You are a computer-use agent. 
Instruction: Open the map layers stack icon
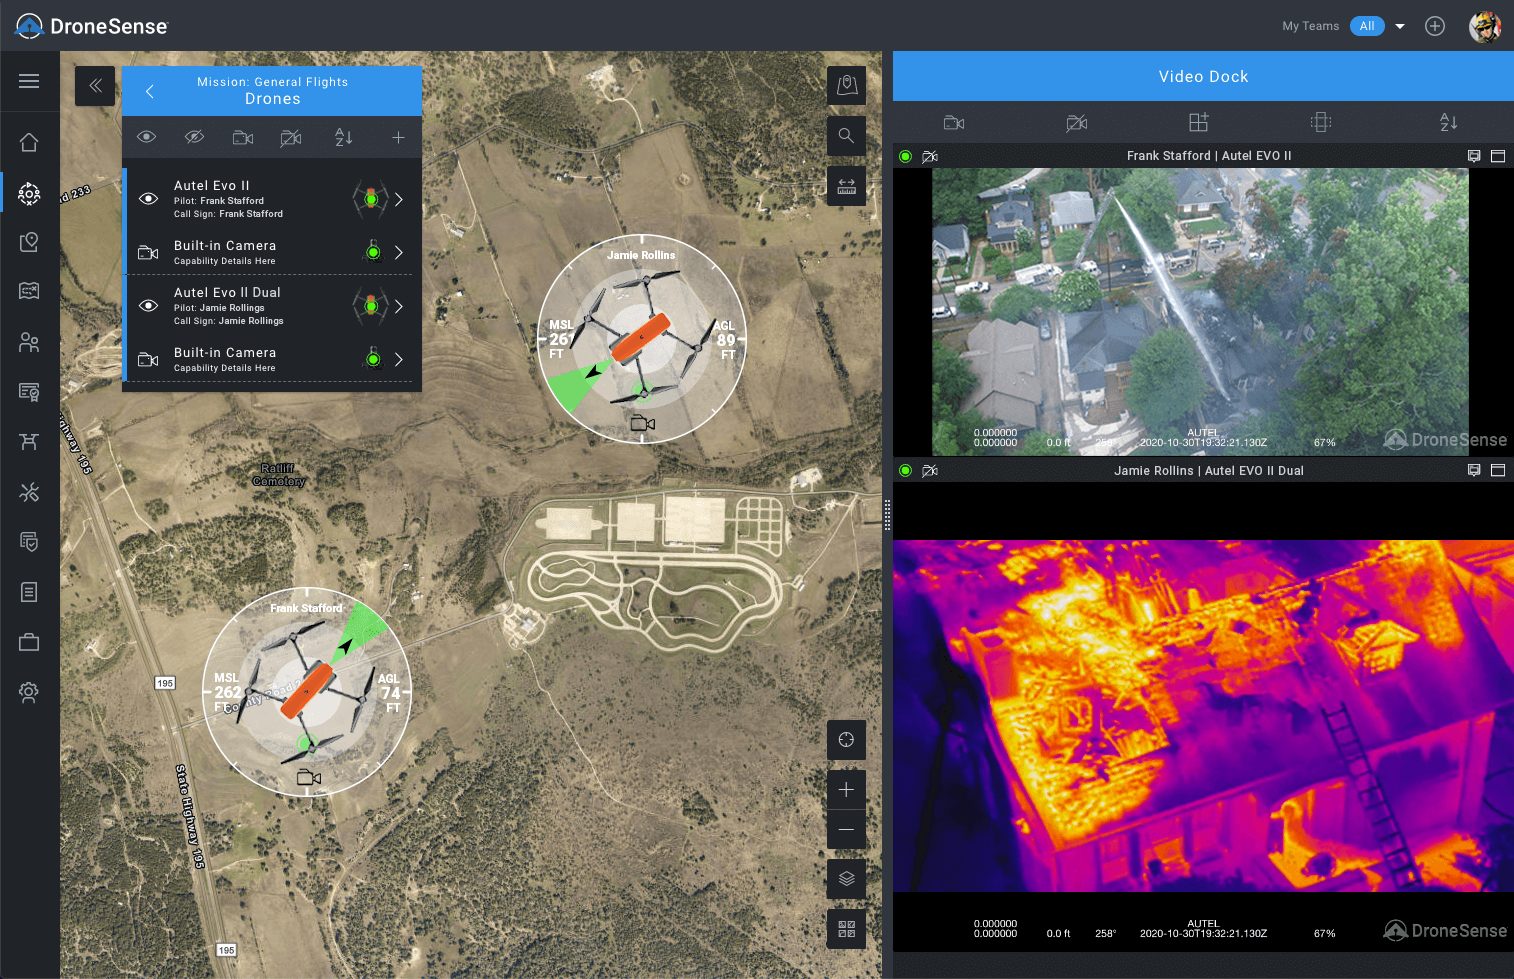pos(846,878)
